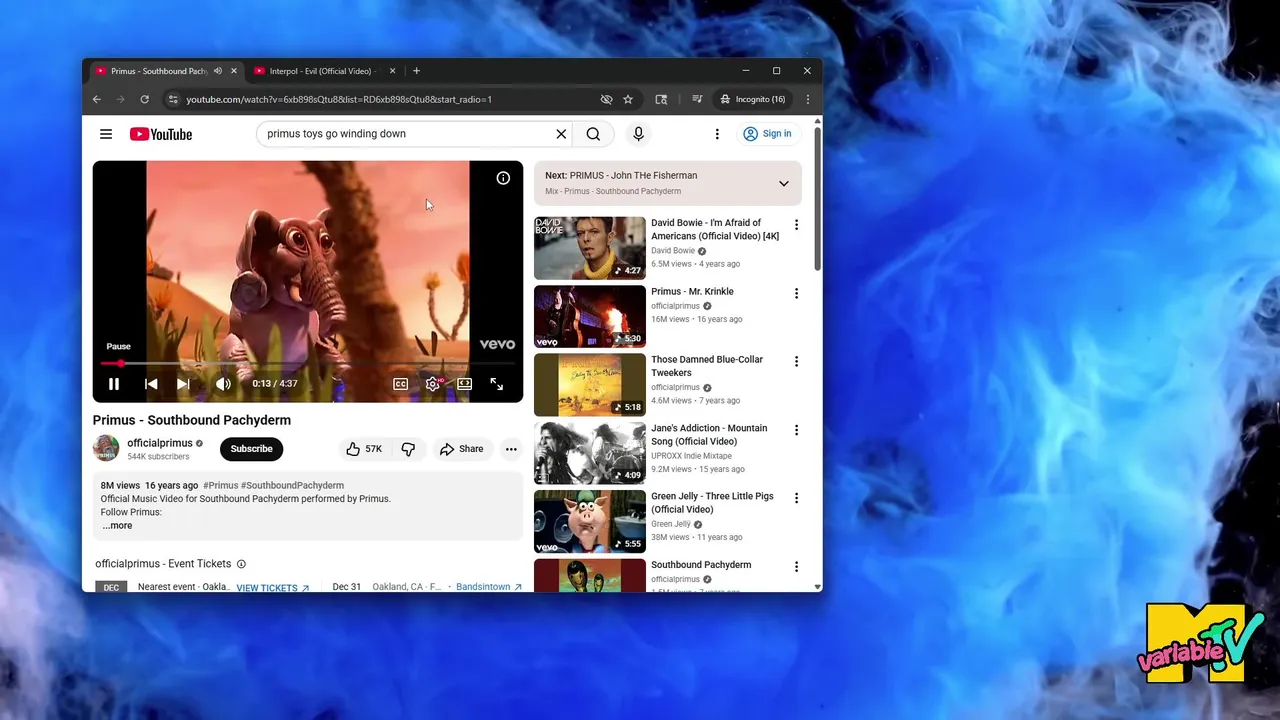Open video player settings gear

point(433,384)
